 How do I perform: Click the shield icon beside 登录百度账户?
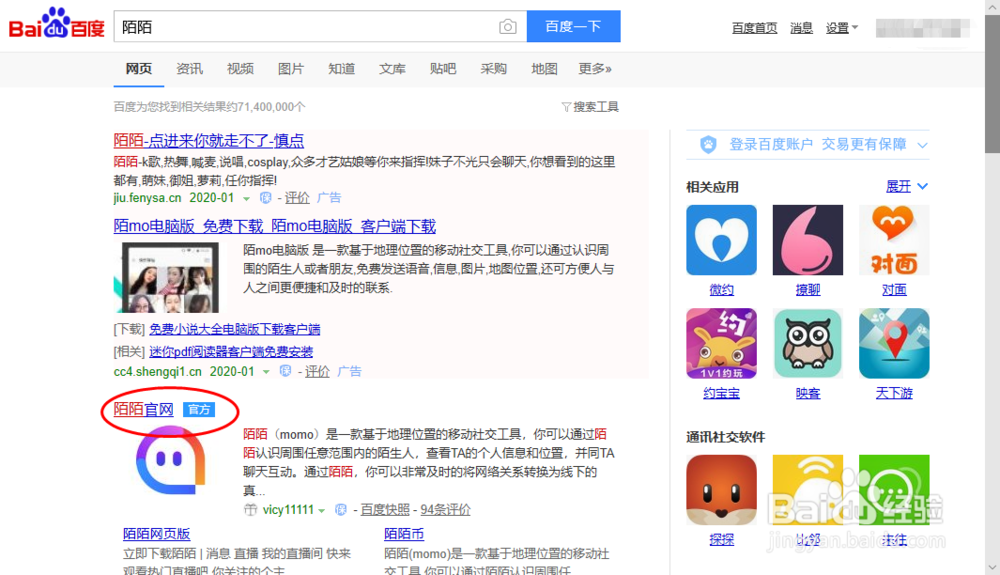tap(708, 145)
